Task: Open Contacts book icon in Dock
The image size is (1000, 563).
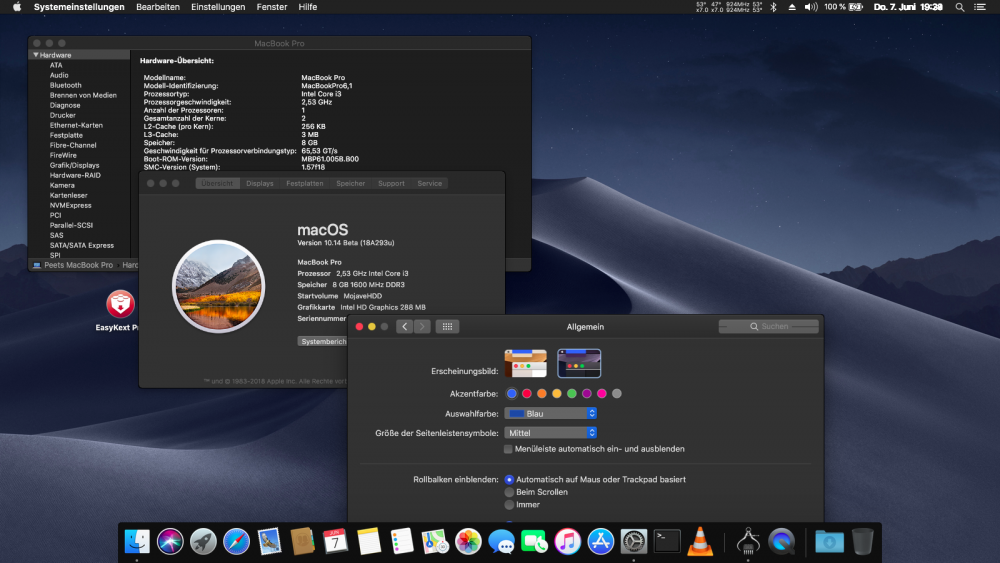Action: tap(302, 542)
